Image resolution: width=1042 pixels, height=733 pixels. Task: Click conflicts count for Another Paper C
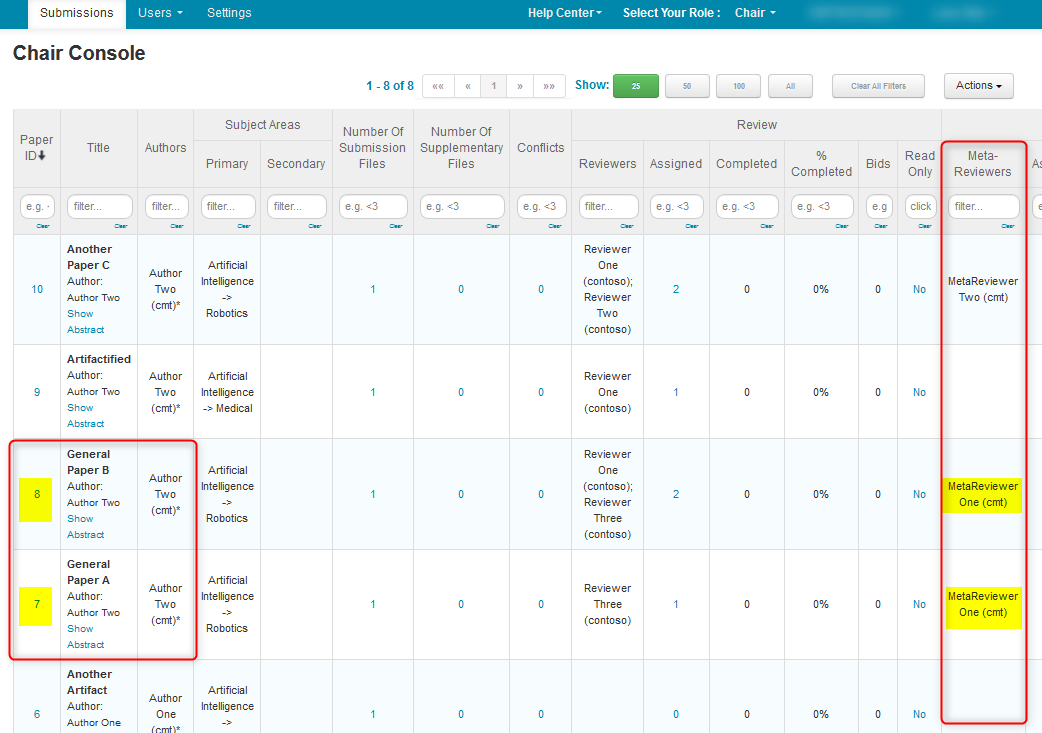point(541,289)
